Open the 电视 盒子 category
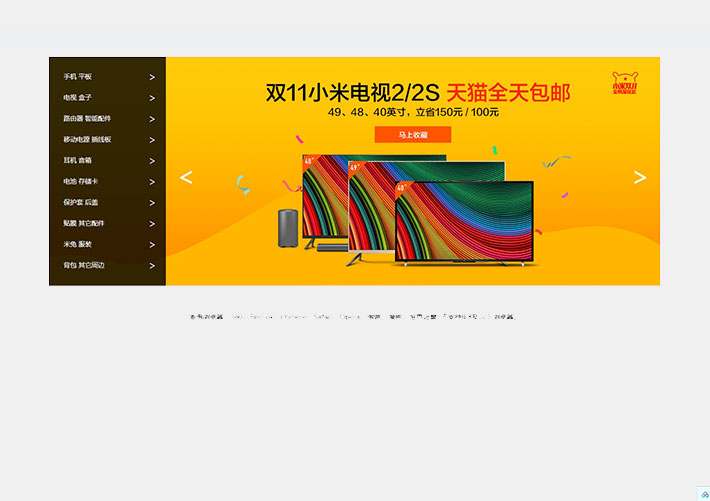 click(77, 97)
